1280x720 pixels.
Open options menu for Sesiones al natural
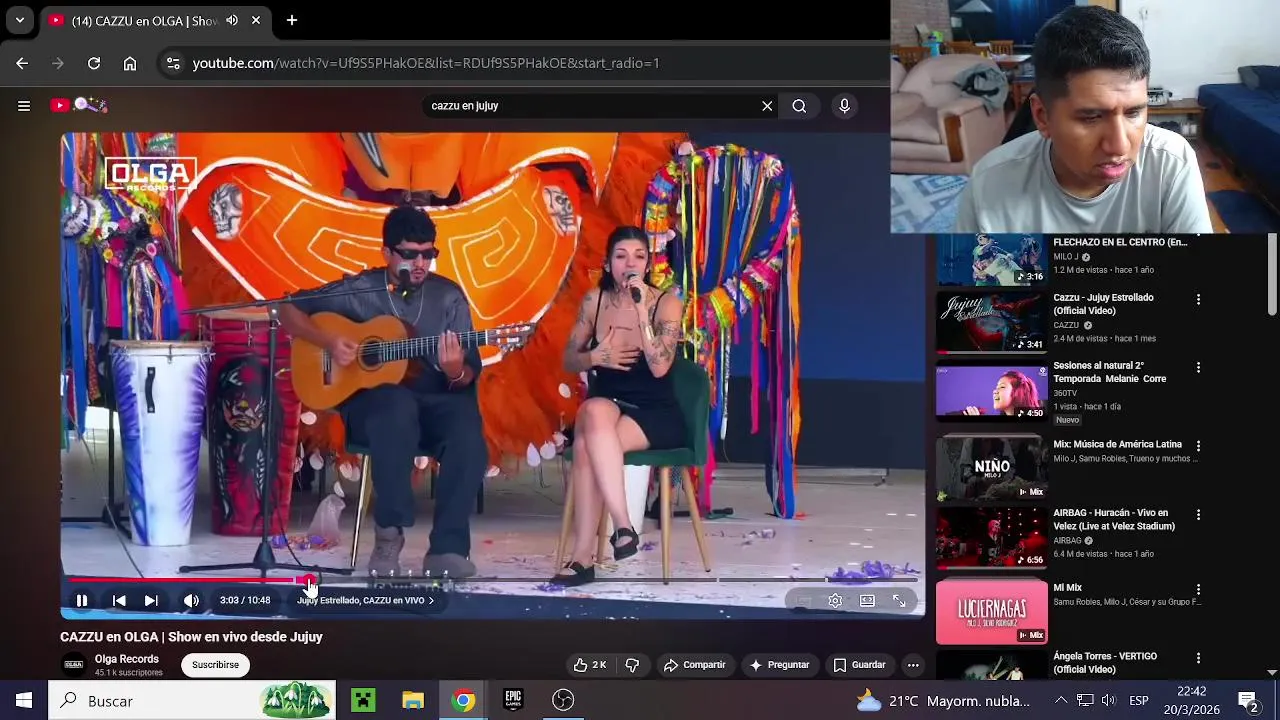1198,367
